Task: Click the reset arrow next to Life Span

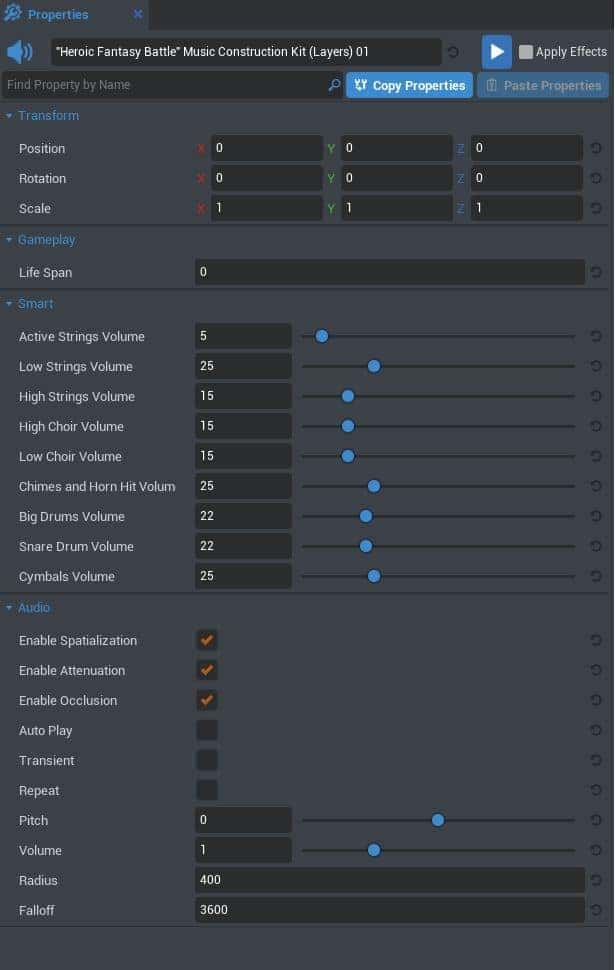Action: pos(596,272)
